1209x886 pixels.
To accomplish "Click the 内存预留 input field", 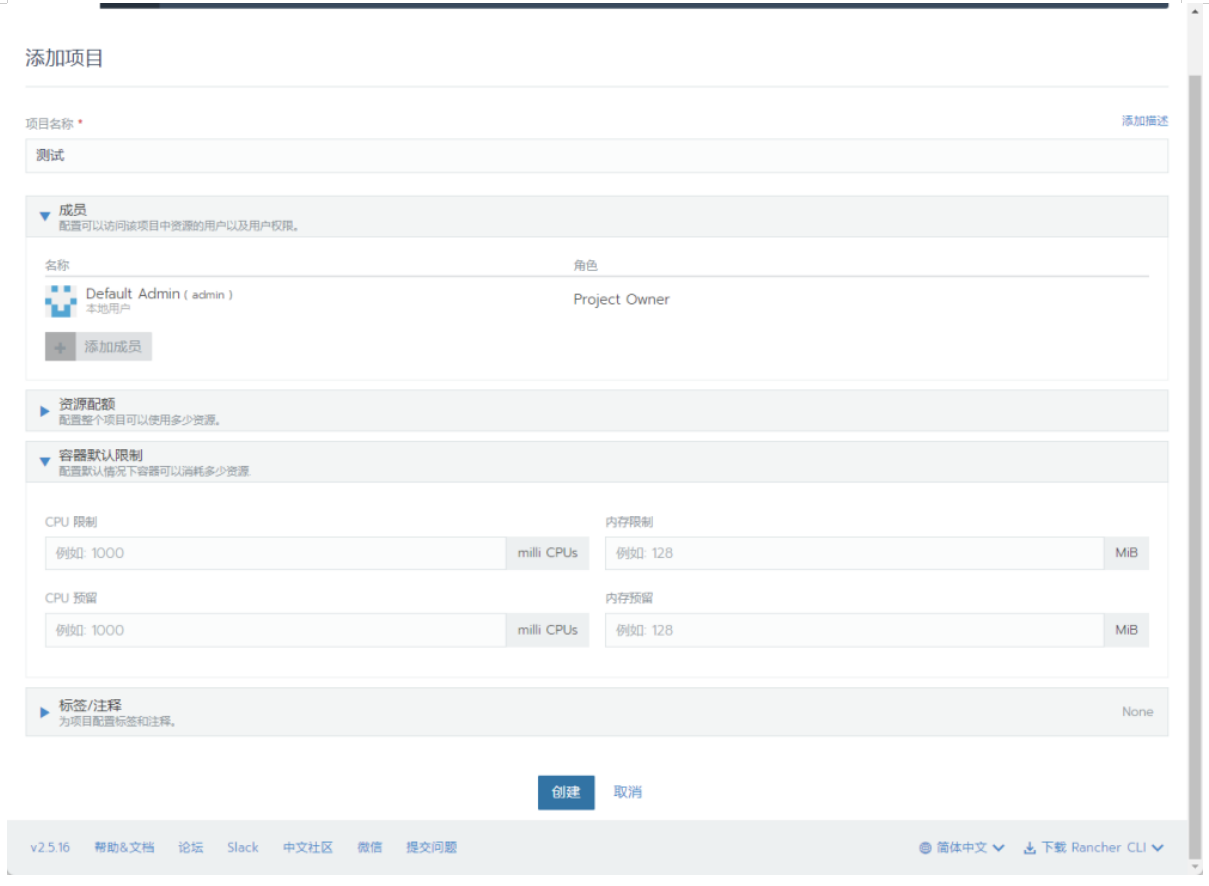I will pyautogui.click(x=854, y=630).
